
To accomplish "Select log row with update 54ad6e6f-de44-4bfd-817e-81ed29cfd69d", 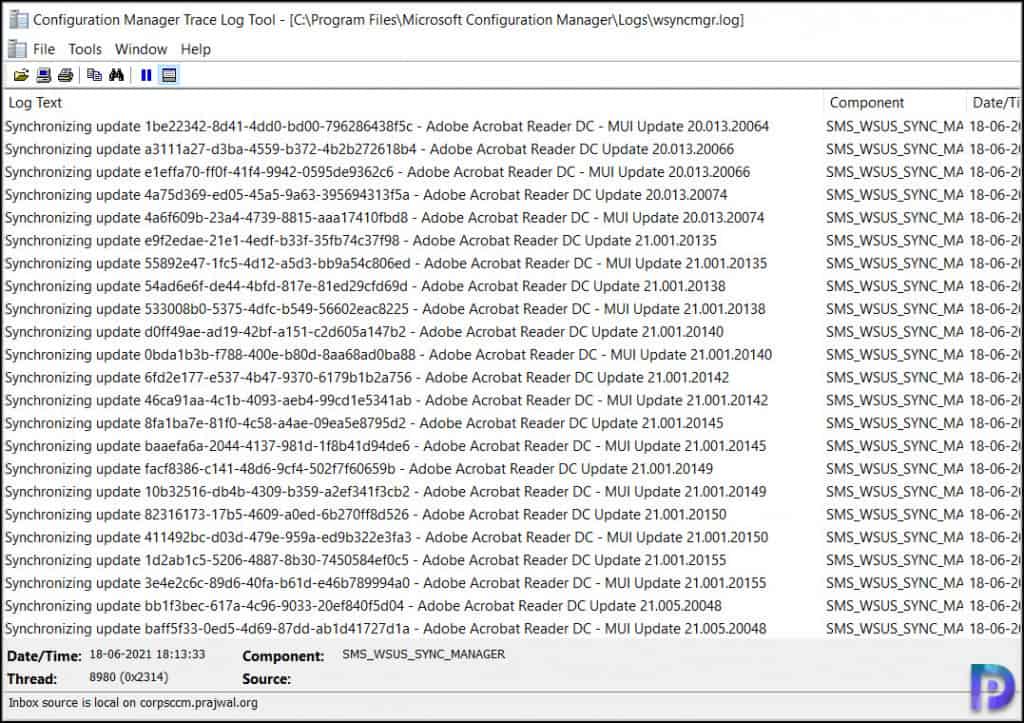I will (x=511, y=286).
